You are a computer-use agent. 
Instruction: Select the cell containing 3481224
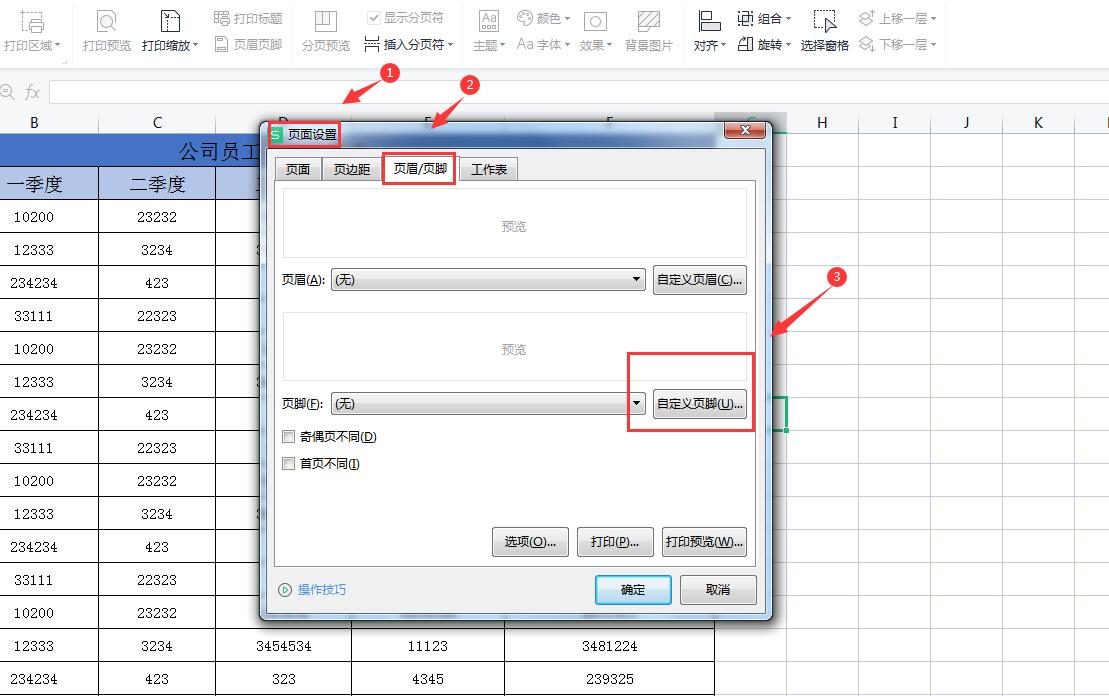tap(610, 646)
